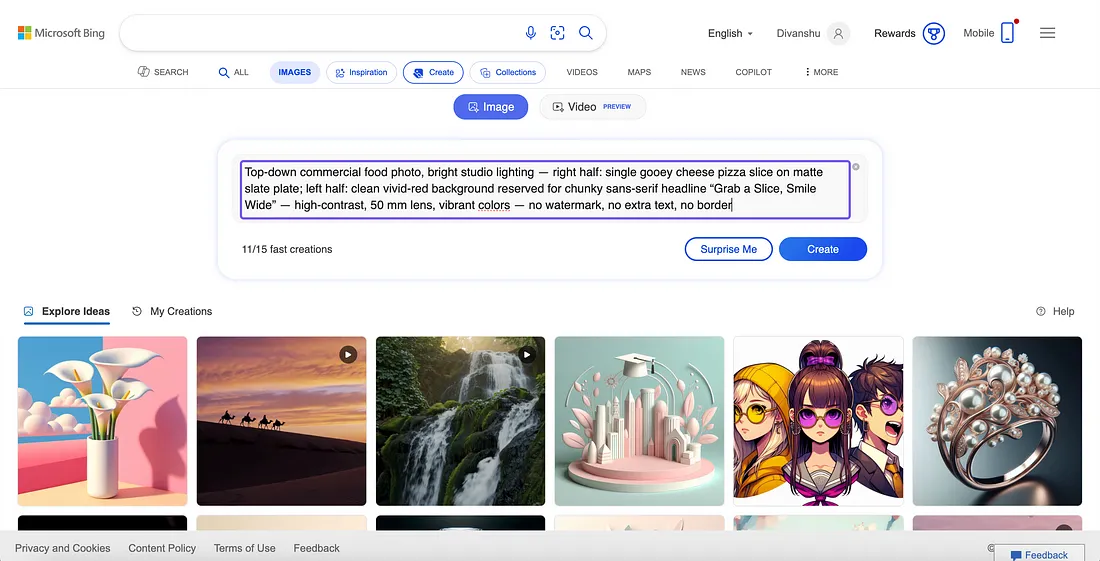This screenshot has width=1100, height=561.
Task: Click the Rewards label
Action: pos(894,33)
